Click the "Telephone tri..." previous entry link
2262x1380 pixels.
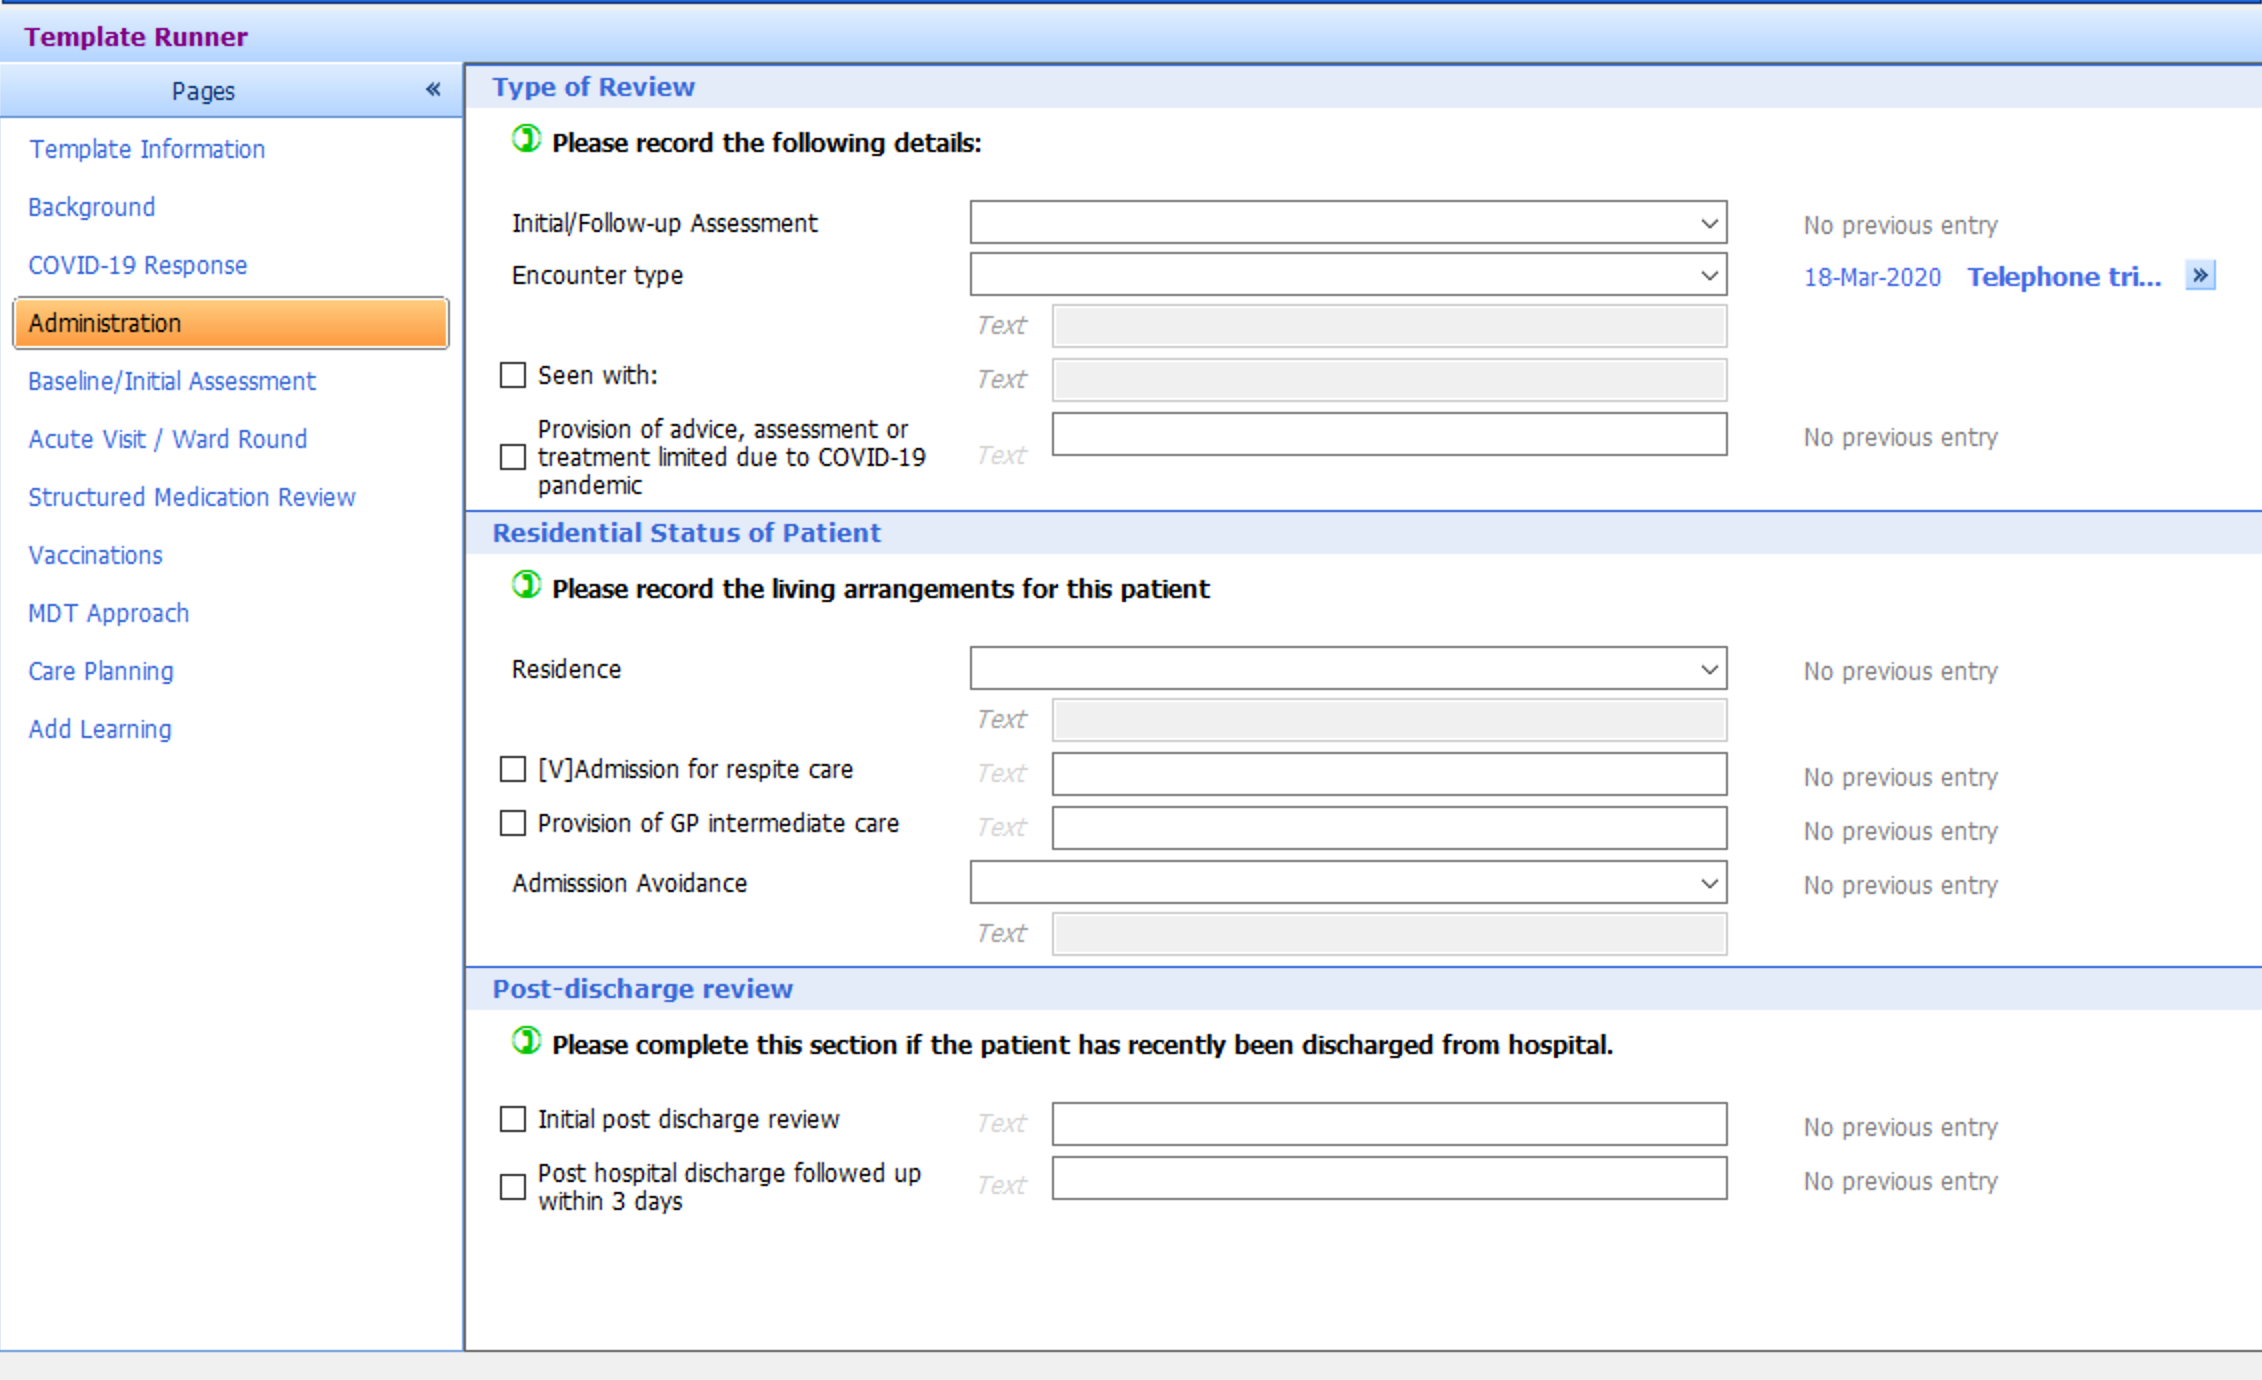pyautogui.click(x=2063, y=276)
